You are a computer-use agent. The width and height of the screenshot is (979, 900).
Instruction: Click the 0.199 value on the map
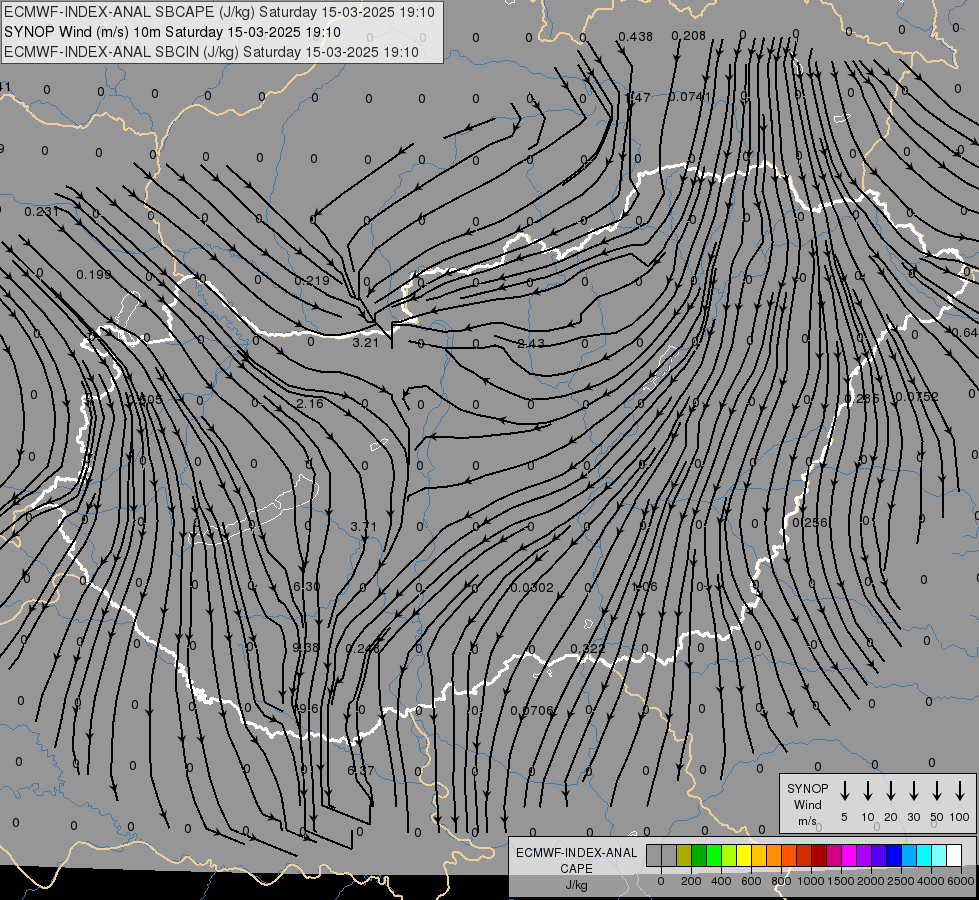coord(94,274)
